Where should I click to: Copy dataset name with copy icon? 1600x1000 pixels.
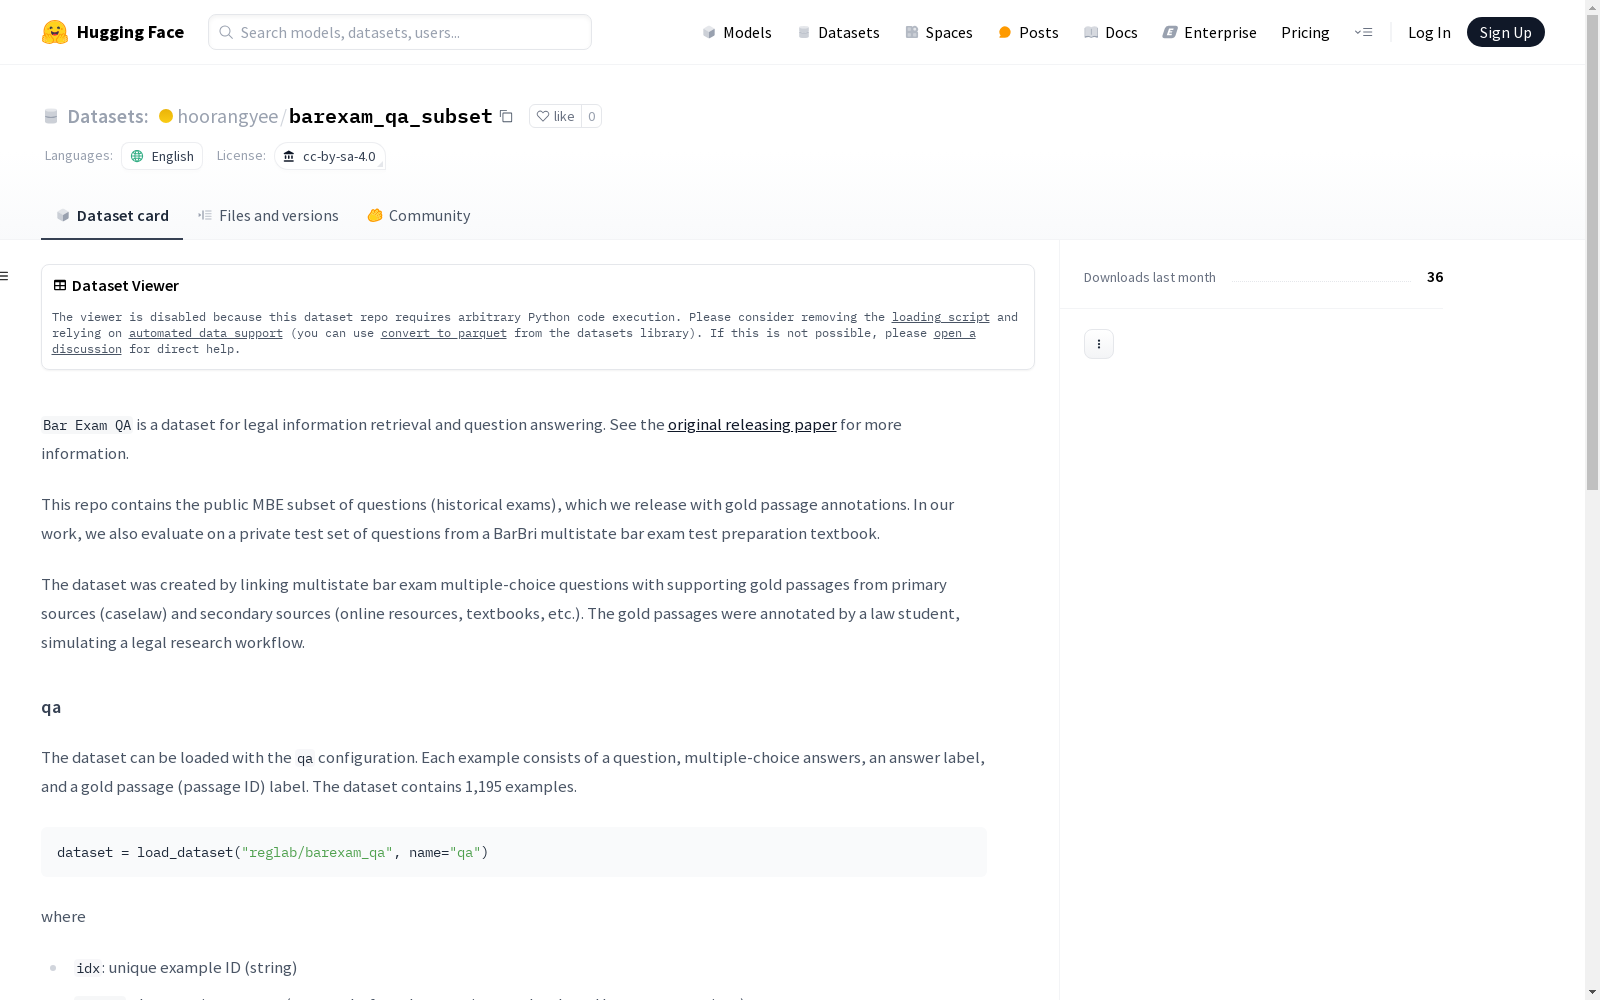coord(506,116)
